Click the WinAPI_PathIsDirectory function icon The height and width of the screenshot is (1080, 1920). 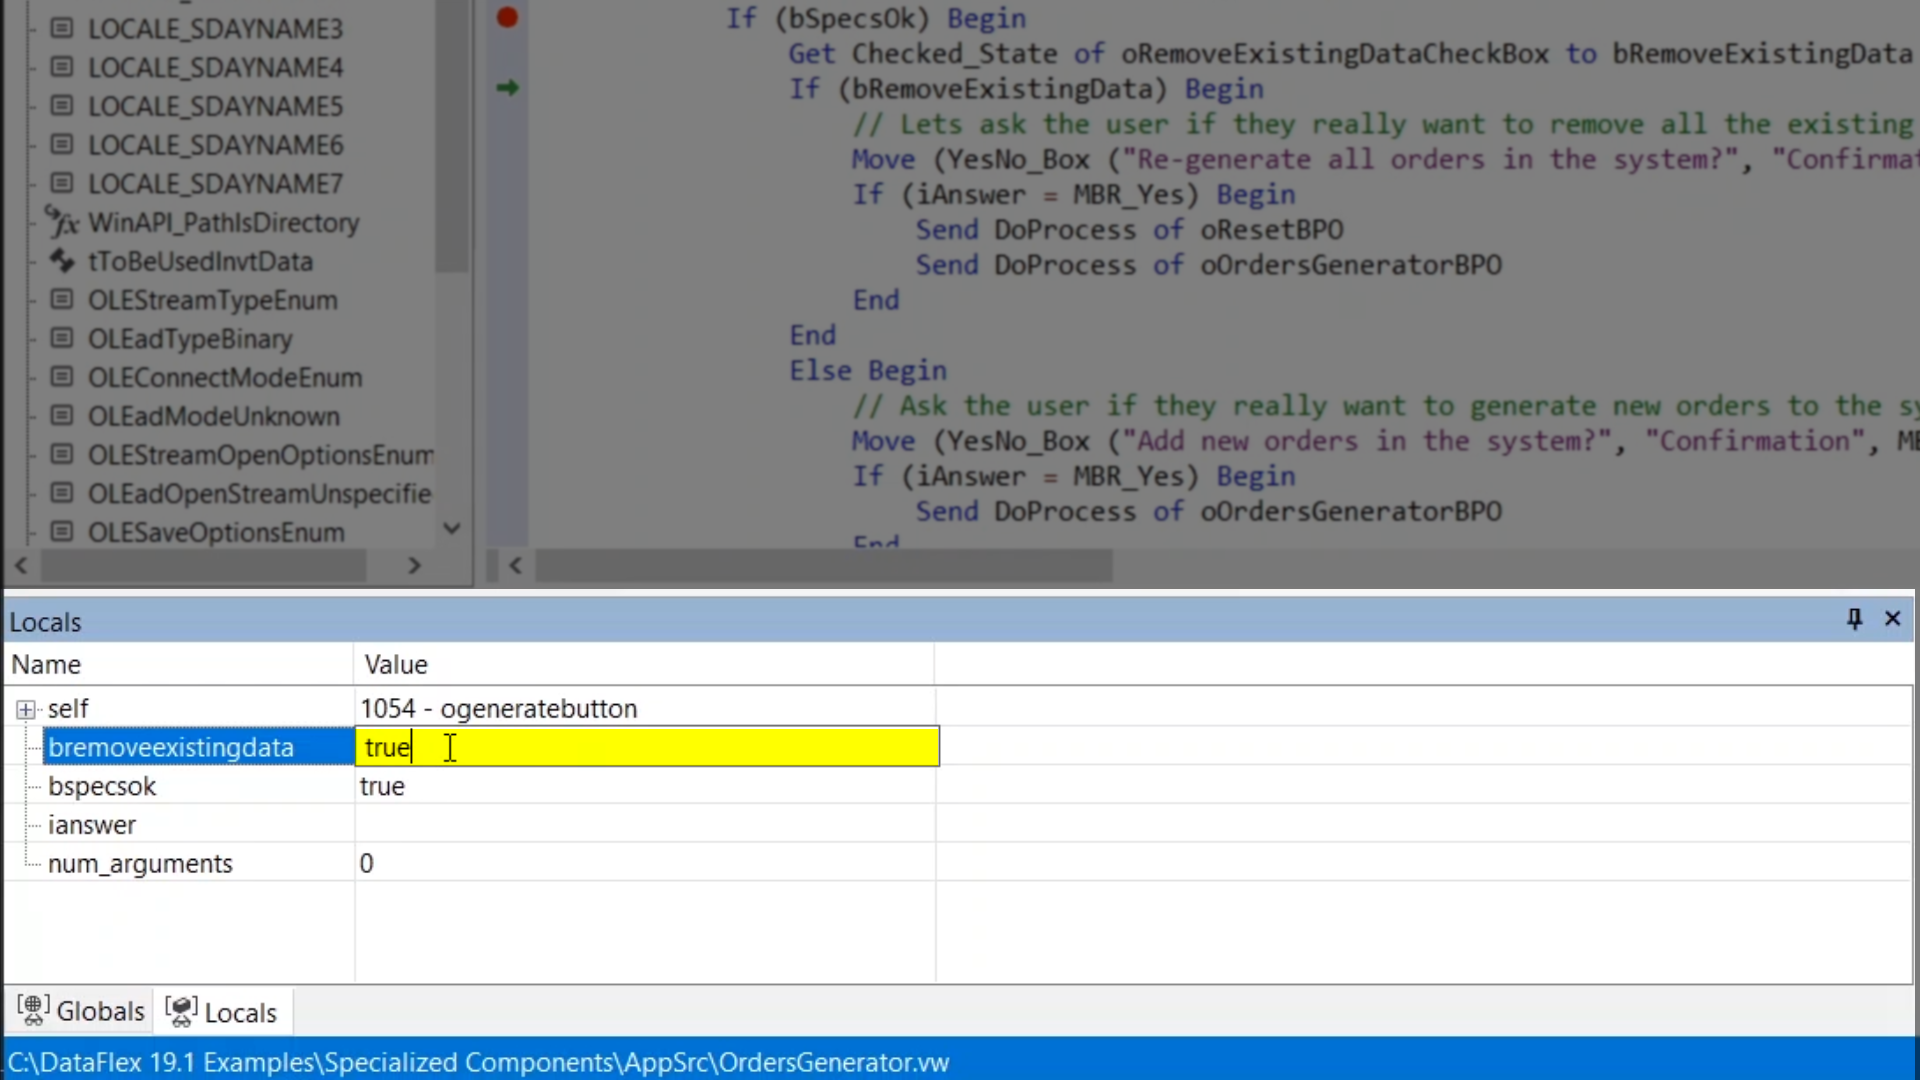61,222
